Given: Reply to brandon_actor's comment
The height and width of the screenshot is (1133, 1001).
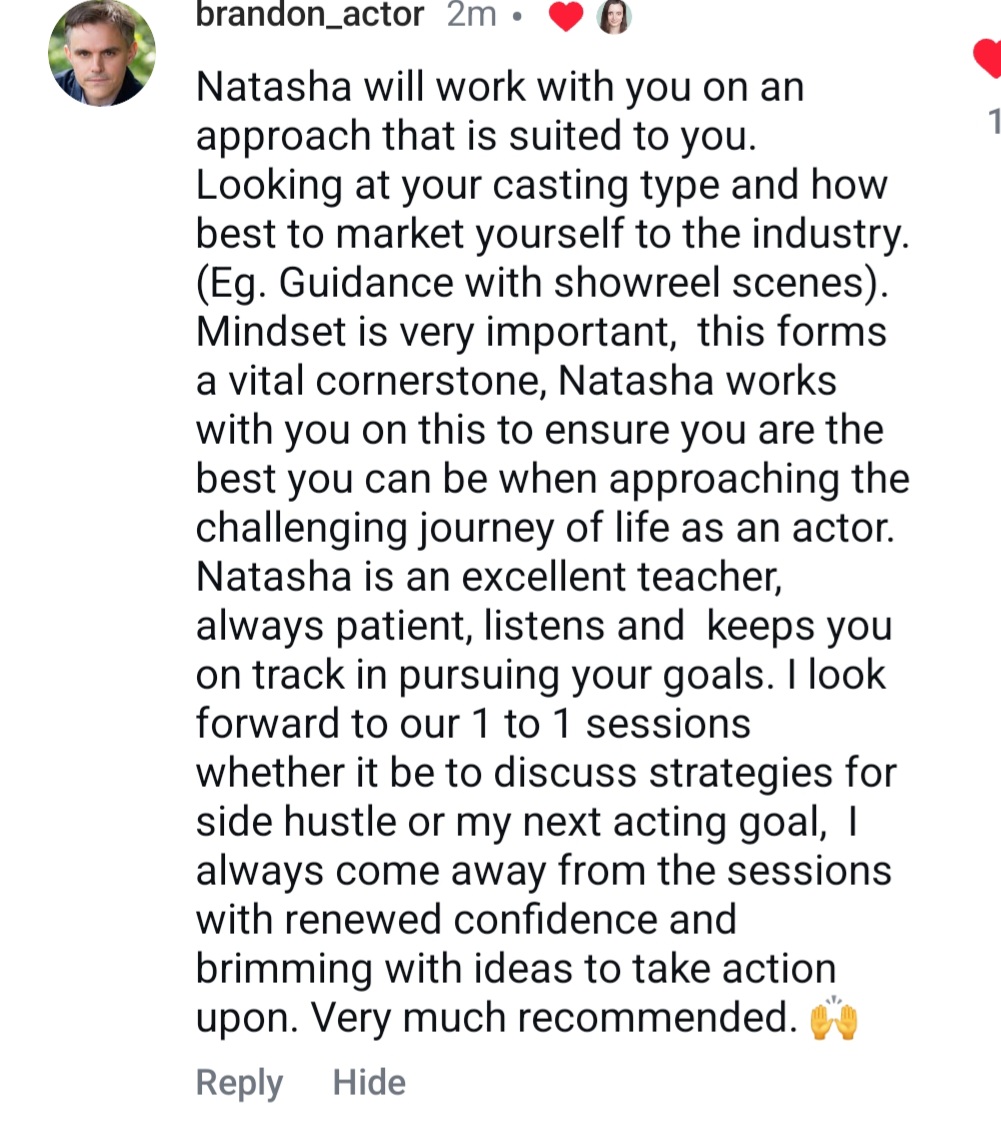Looking at the screenshot, I should (x=239, y=1083).
